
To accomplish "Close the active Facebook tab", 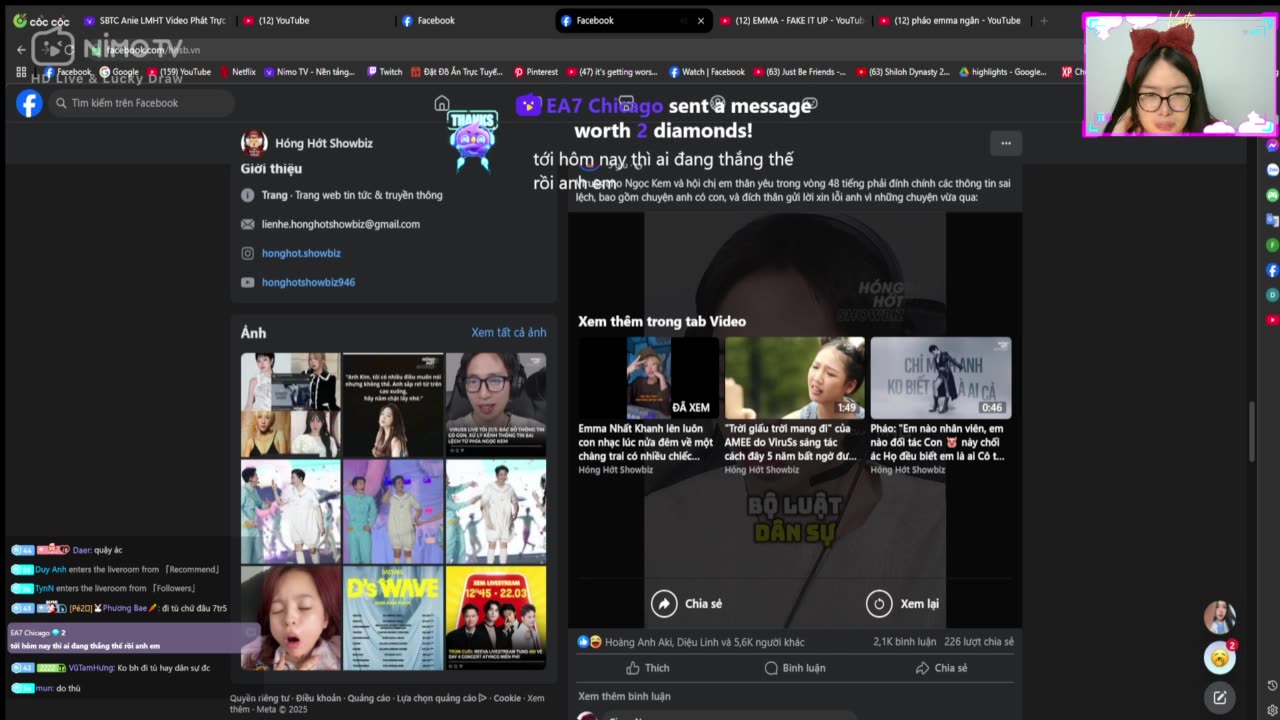I will pos(700,20).
